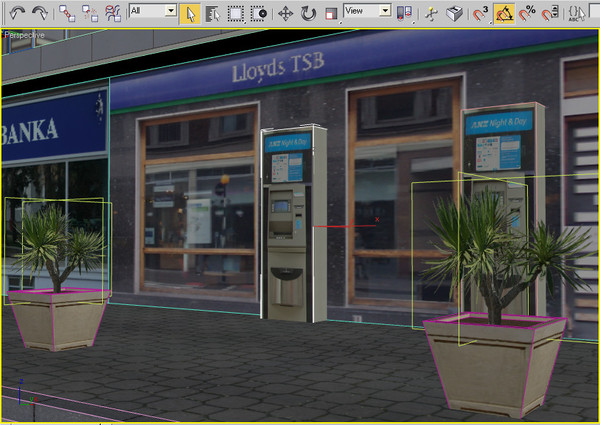Select the right planter pot object
Viewport: 600px width, 425px height.
coord(494,365)
